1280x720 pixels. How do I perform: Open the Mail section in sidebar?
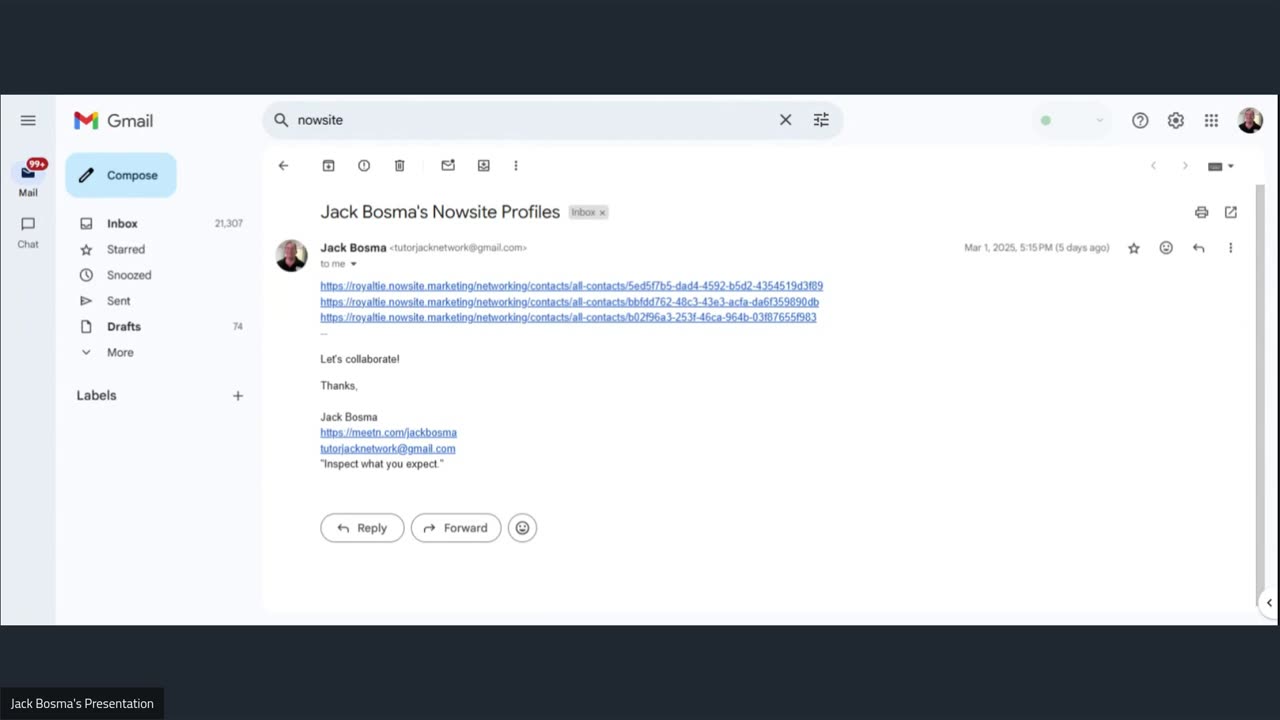28,178
